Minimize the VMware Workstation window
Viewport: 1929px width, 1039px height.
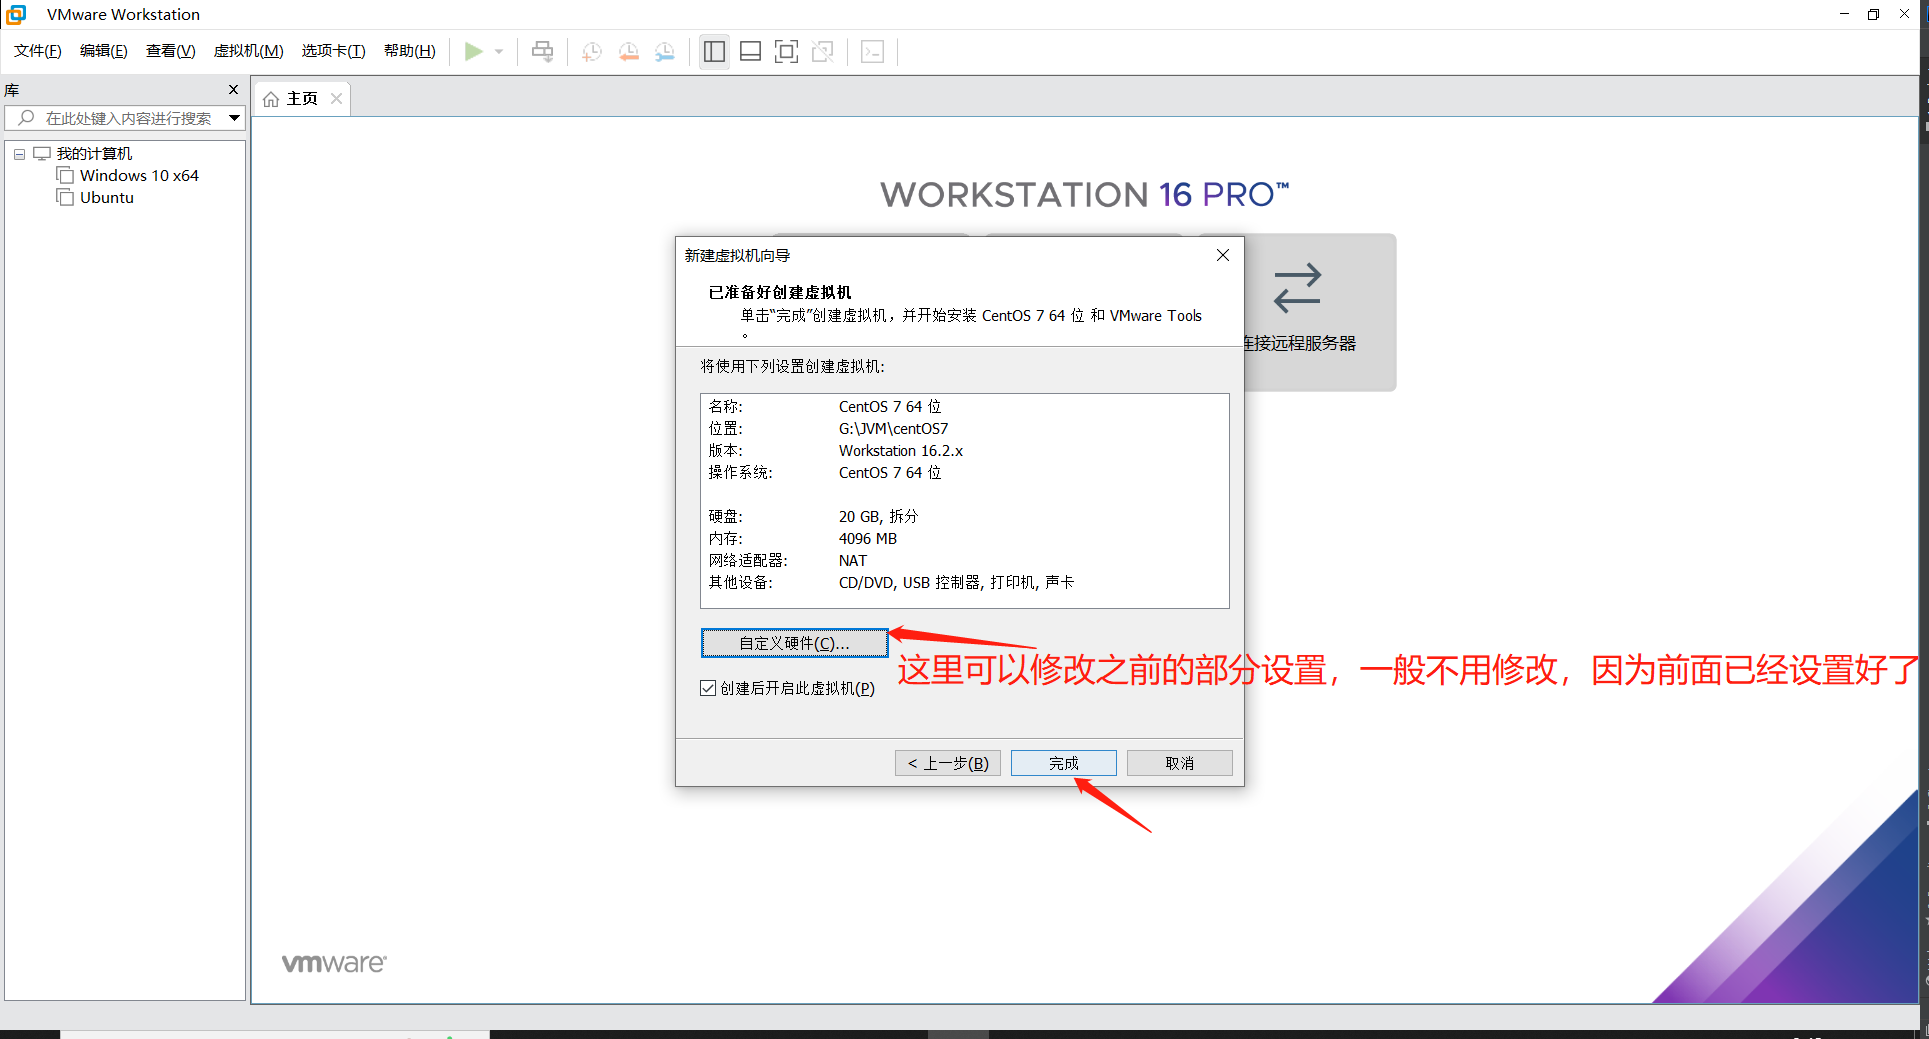pyautogui.click(x=1844, y=14)
